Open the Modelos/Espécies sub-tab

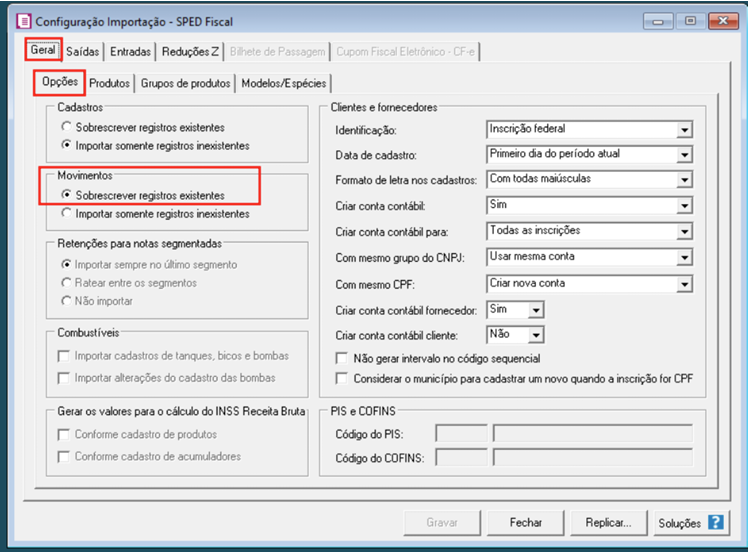pos(284,83)
